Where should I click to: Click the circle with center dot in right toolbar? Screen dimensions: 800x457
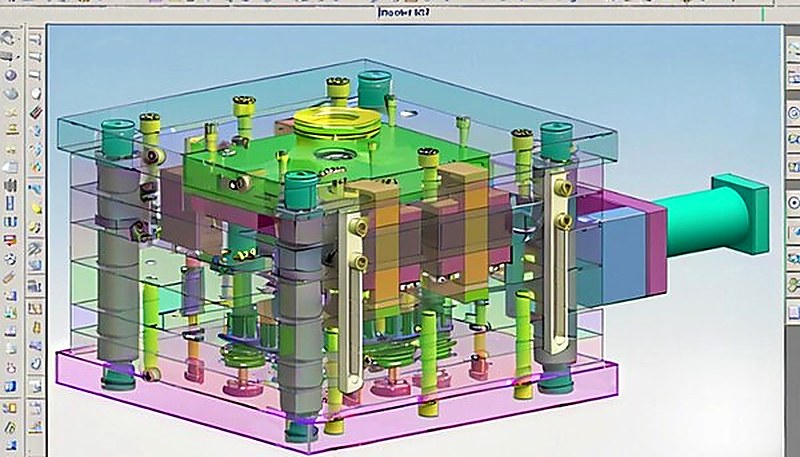pyautogui.click(x=794, y=202)
